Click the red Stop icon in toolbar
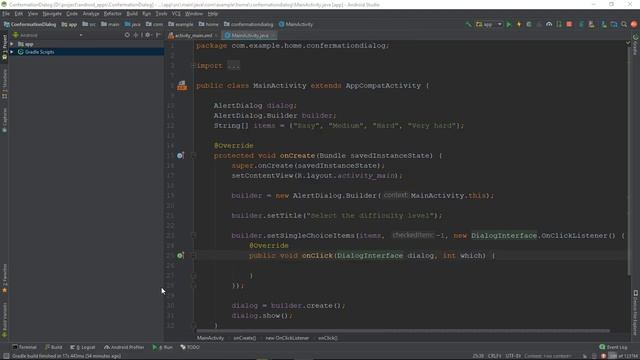The width and height of the screenshot is (640, 360). 569,24
